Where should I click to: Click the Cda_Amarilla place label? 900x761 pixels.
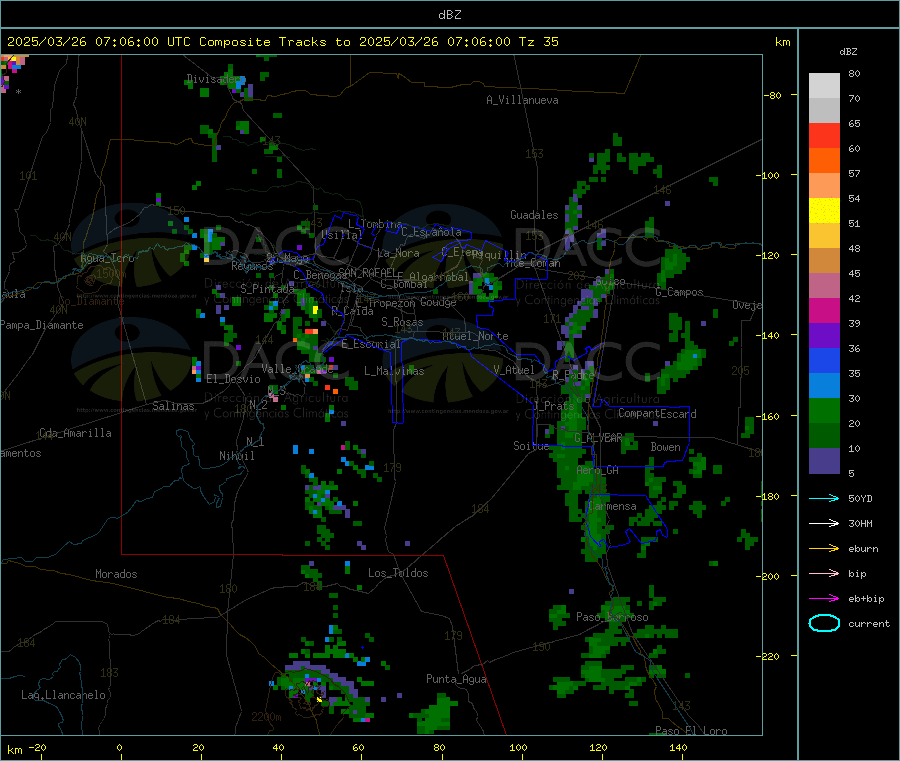click(x=75, y=433)
